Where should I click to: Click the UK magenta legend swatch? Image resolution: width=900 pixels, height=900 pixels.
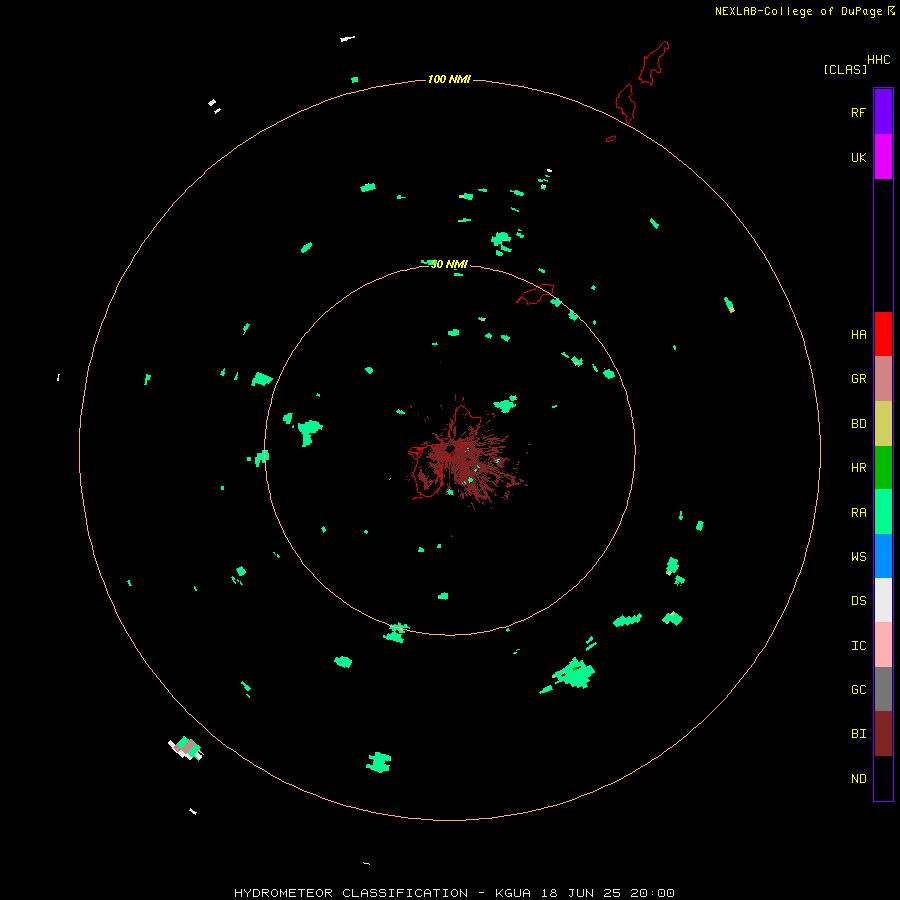[883, 157]
